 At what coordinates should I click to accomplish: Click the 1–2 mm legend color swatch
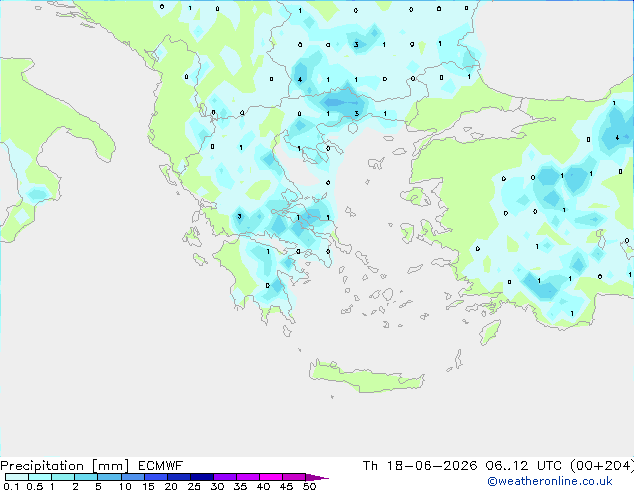pos(63,477)
